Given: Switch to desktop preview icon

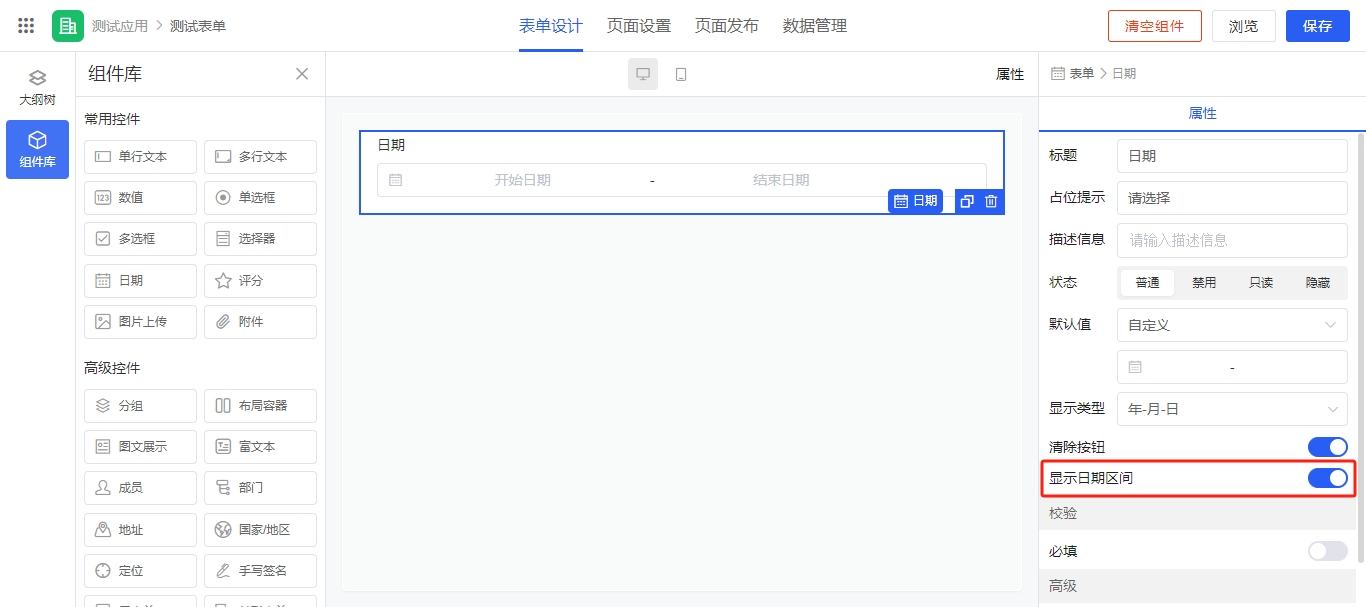Looking at the screenshot, I should point(643,74).
